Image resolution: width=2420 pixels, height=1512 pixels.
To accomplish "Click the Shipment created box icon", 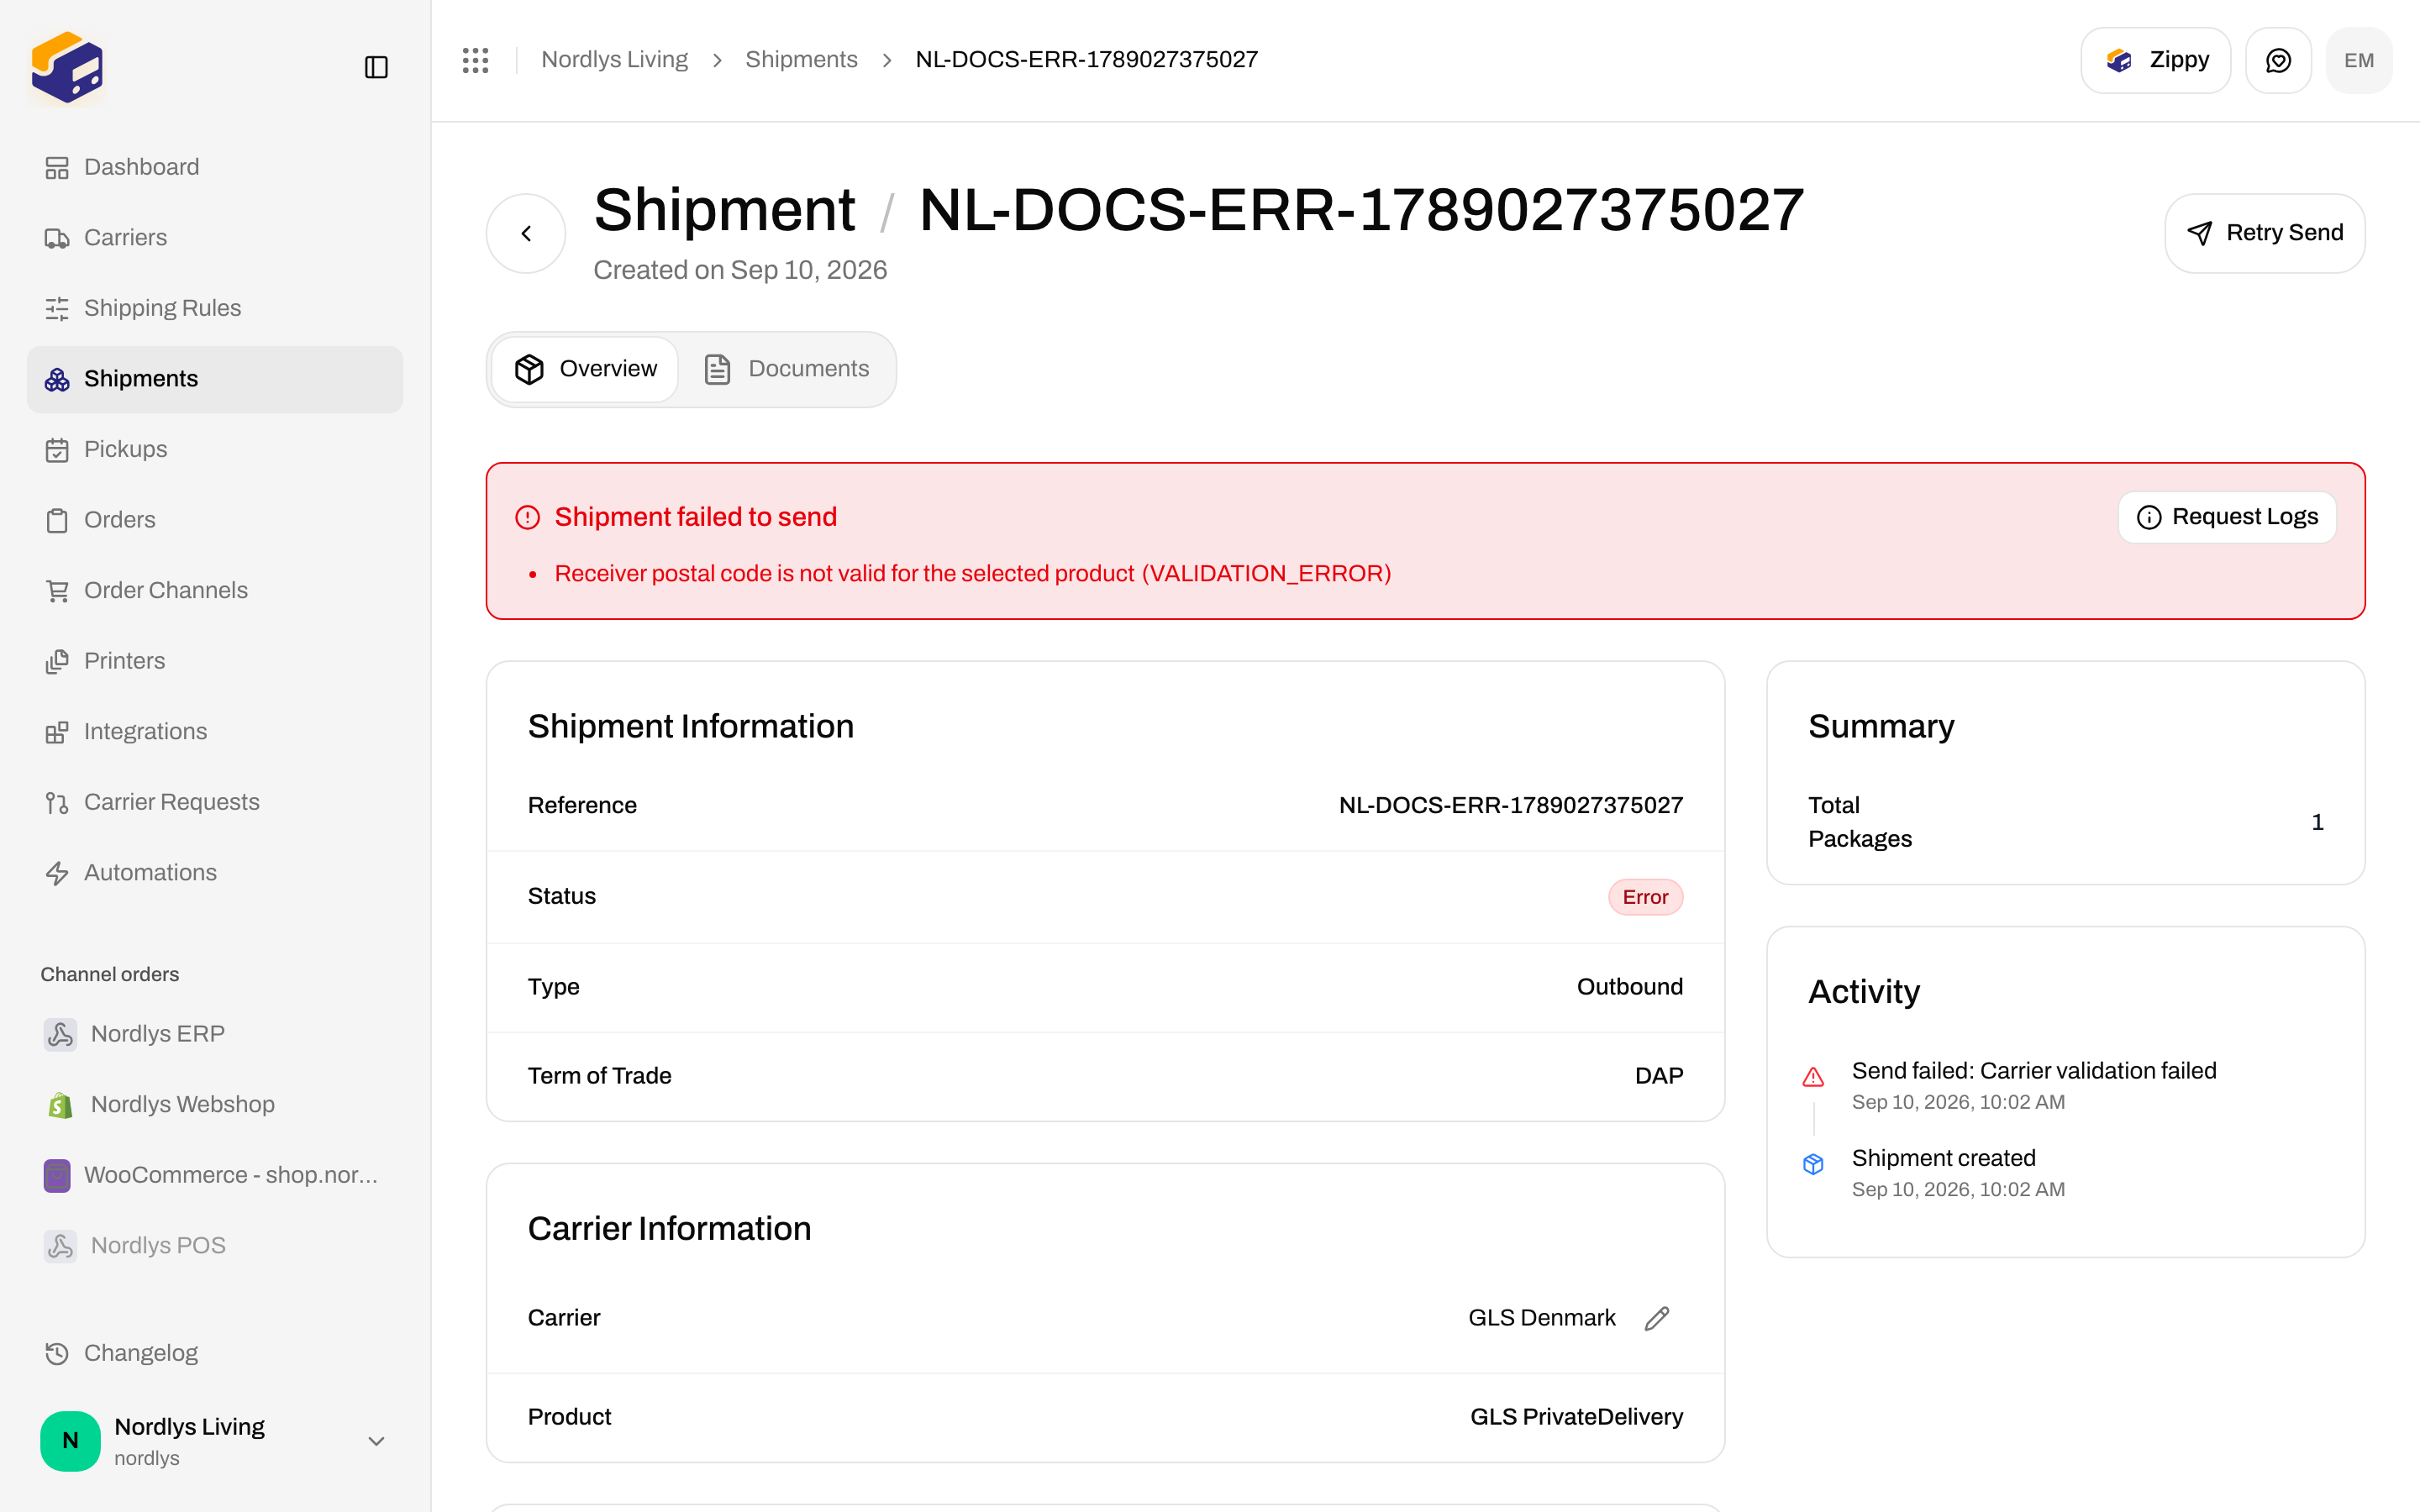I will pyautogui.click(x=1813, y=1164).
